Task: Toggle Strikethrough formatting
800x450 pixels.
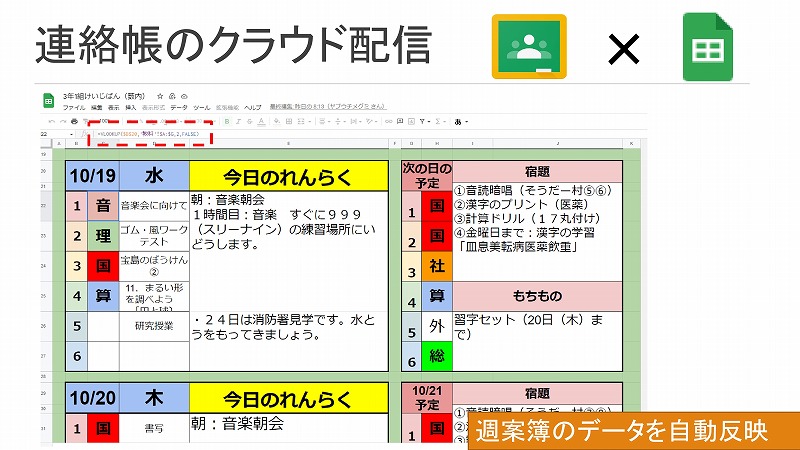Action: [249, 121]
